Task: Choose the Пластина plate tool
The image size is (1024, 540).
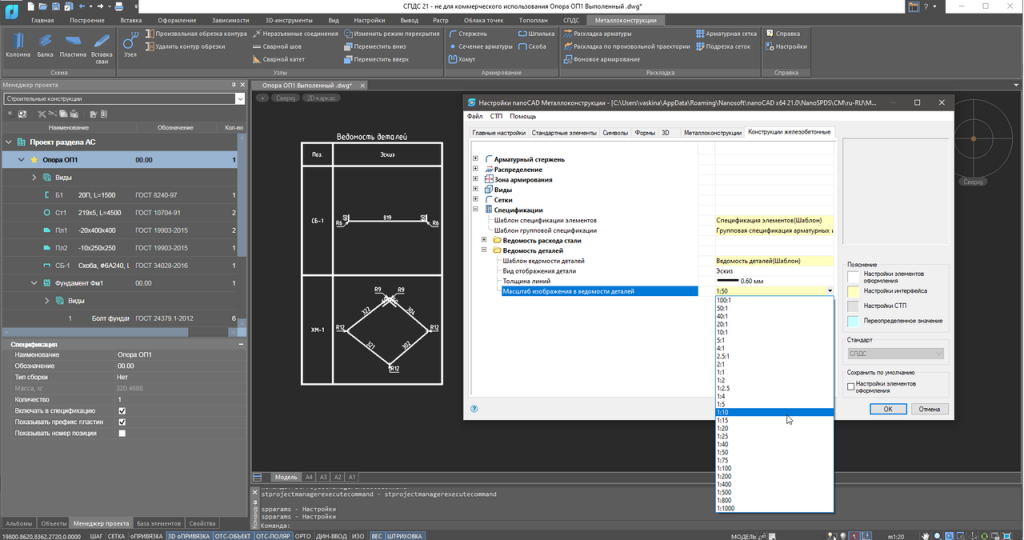Action: coord(72,46)
